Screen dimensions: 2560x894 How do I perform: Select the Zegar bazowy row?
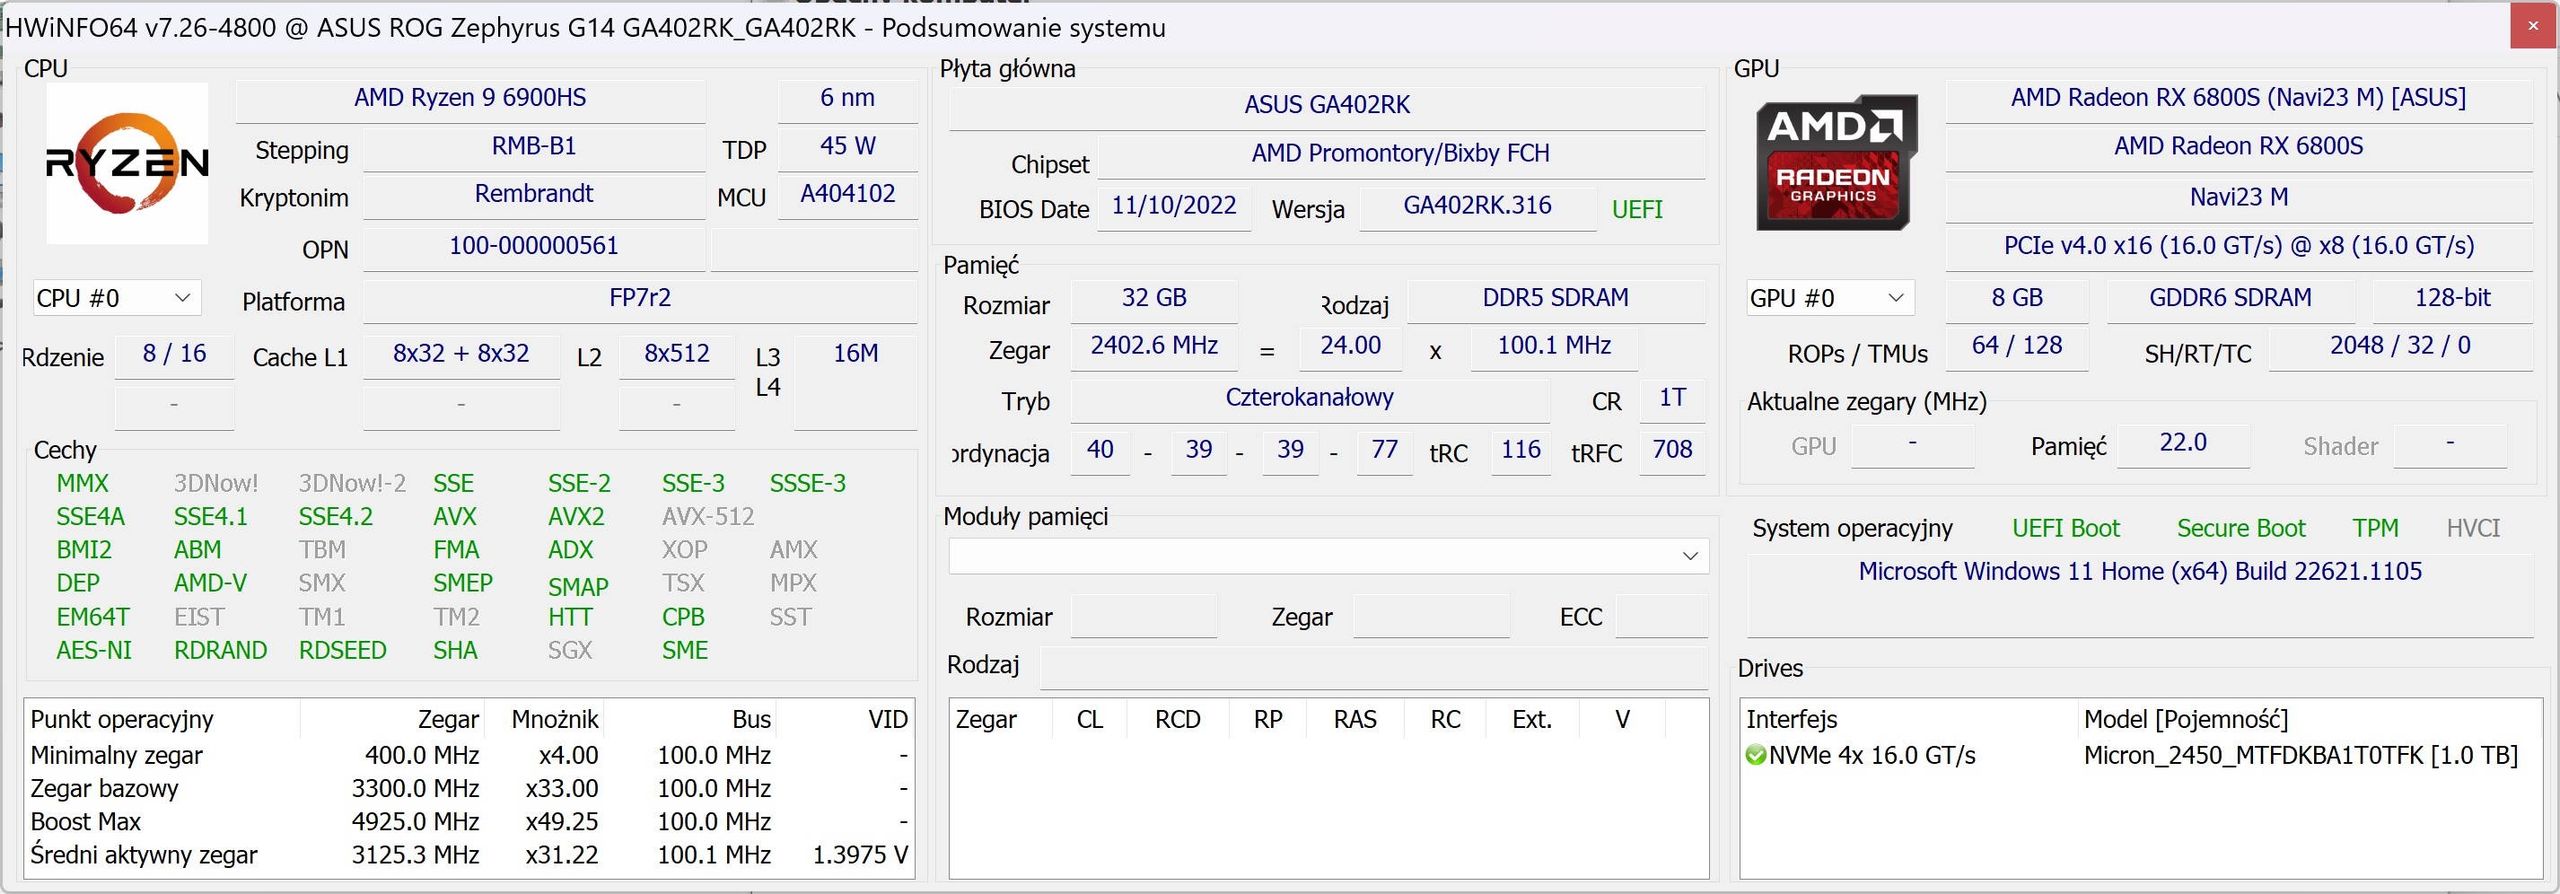(x=469, y=789)
